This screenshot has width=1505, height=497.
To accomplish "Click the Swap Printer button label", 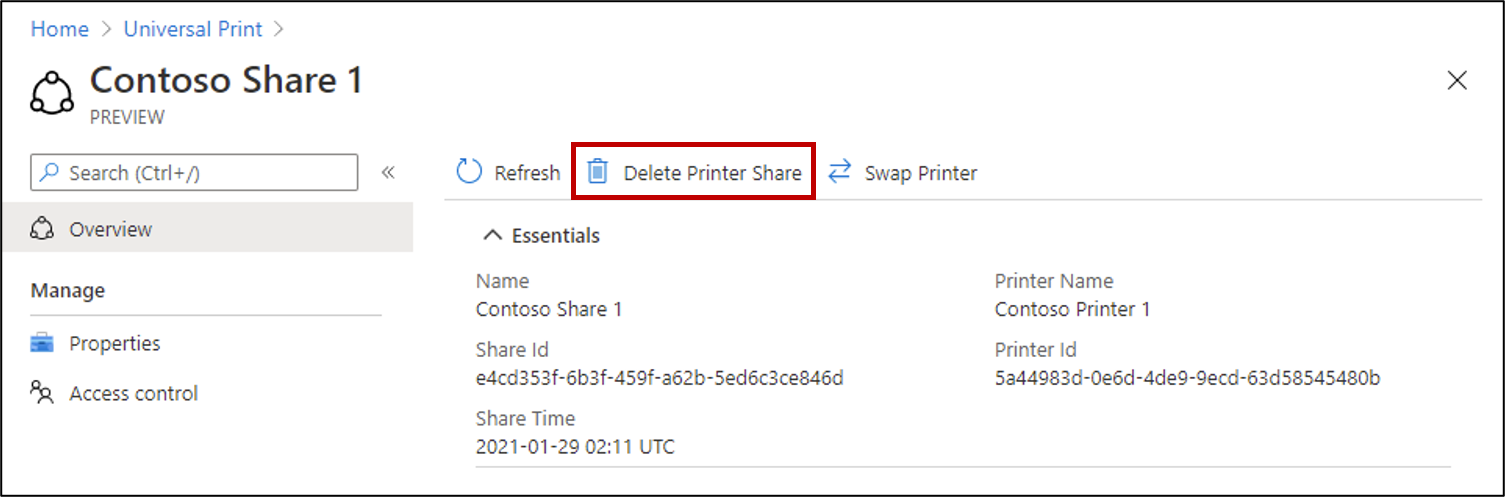I will [x=921, y=173].
